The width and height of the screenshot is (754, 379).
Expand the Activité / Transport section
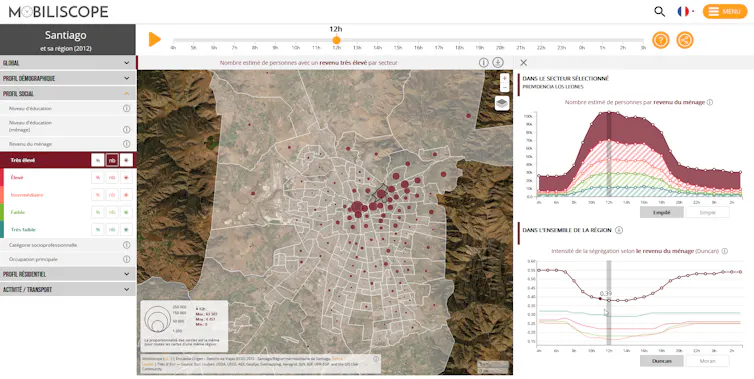point(68,290)
